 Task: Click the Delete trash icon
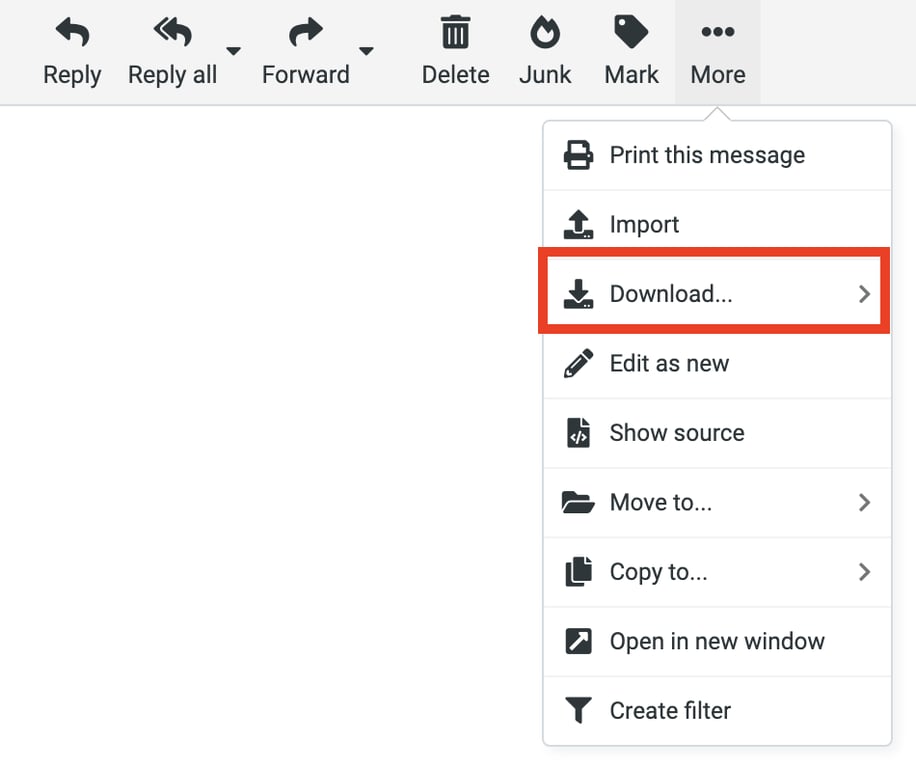pyautogui.click(x=455, y=33)
